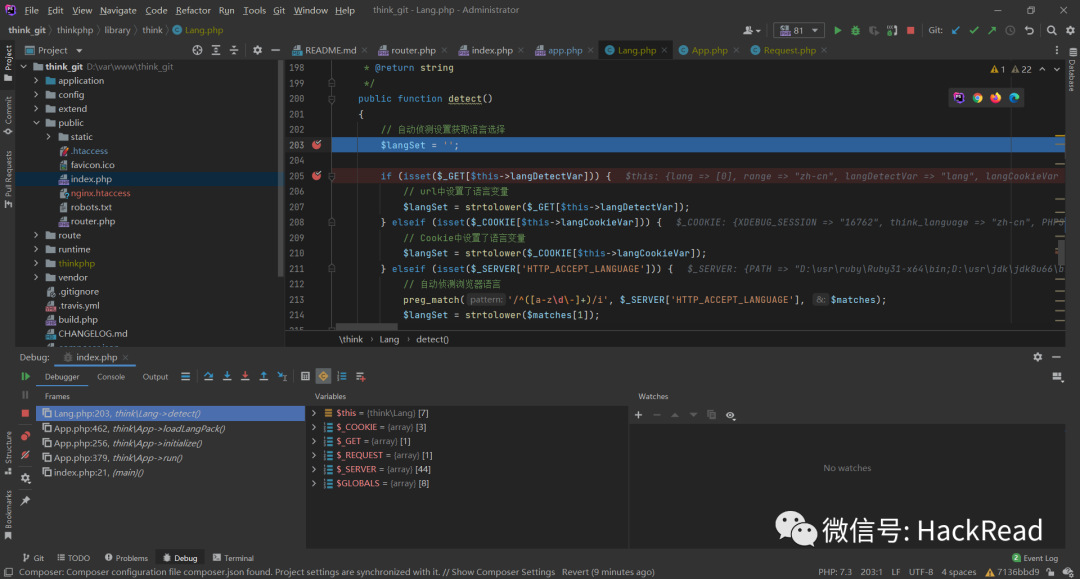Click the Rollback undo arrow icon
The width and height of the screenshot is (1080, 579).
[x=1029, y=30]
